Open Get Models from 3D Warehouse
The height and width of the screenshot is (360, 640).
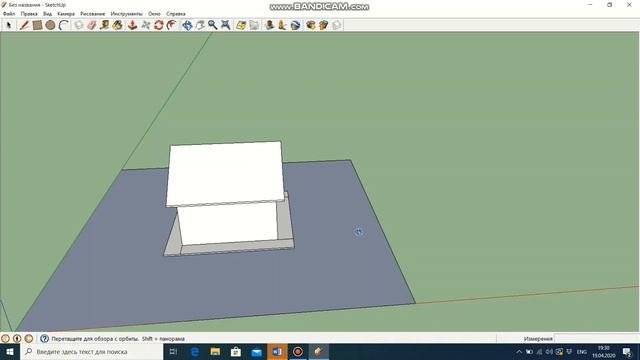pos(311,25)
